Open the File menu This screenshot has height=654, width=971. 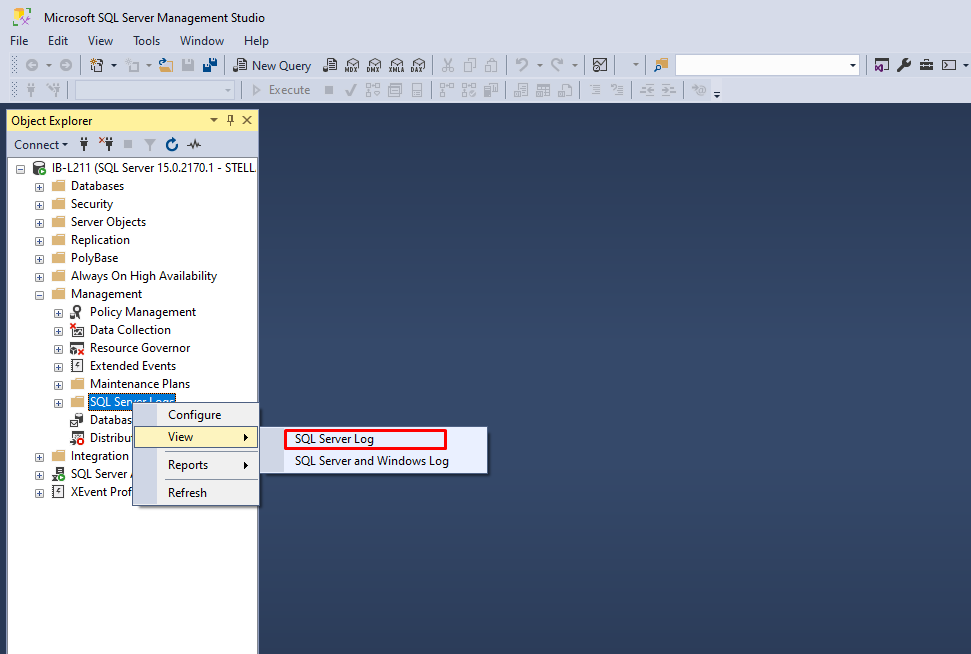coord(19,41)
